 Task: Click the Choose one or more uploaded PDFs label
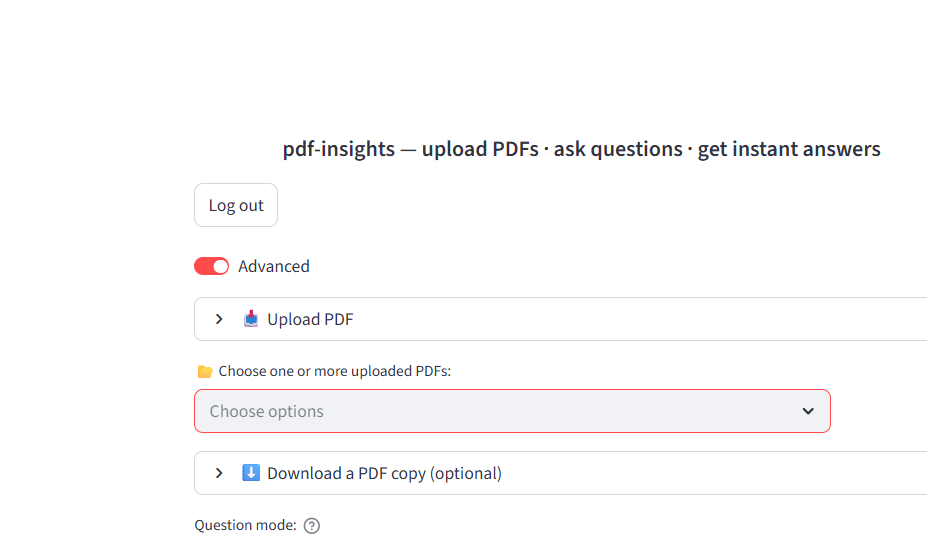coord(335,371)
